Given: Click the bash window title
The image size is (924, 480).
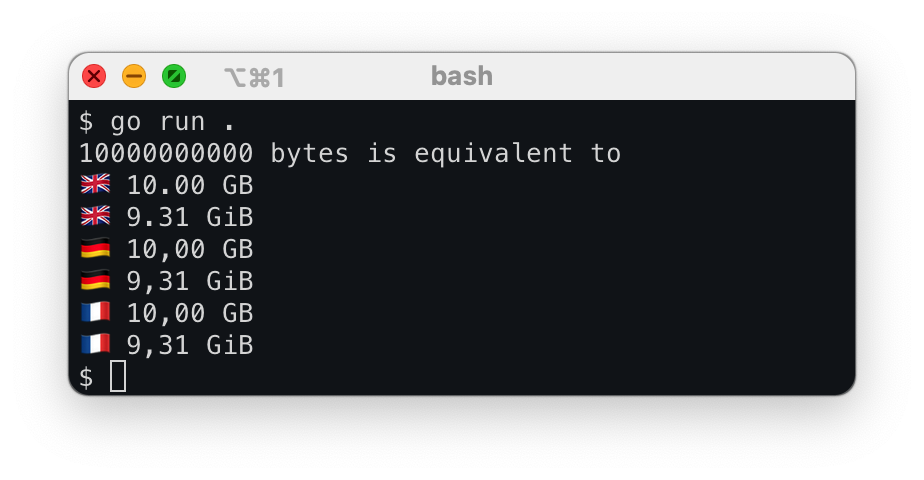Looking at the screenshot, I should (461, 76).
